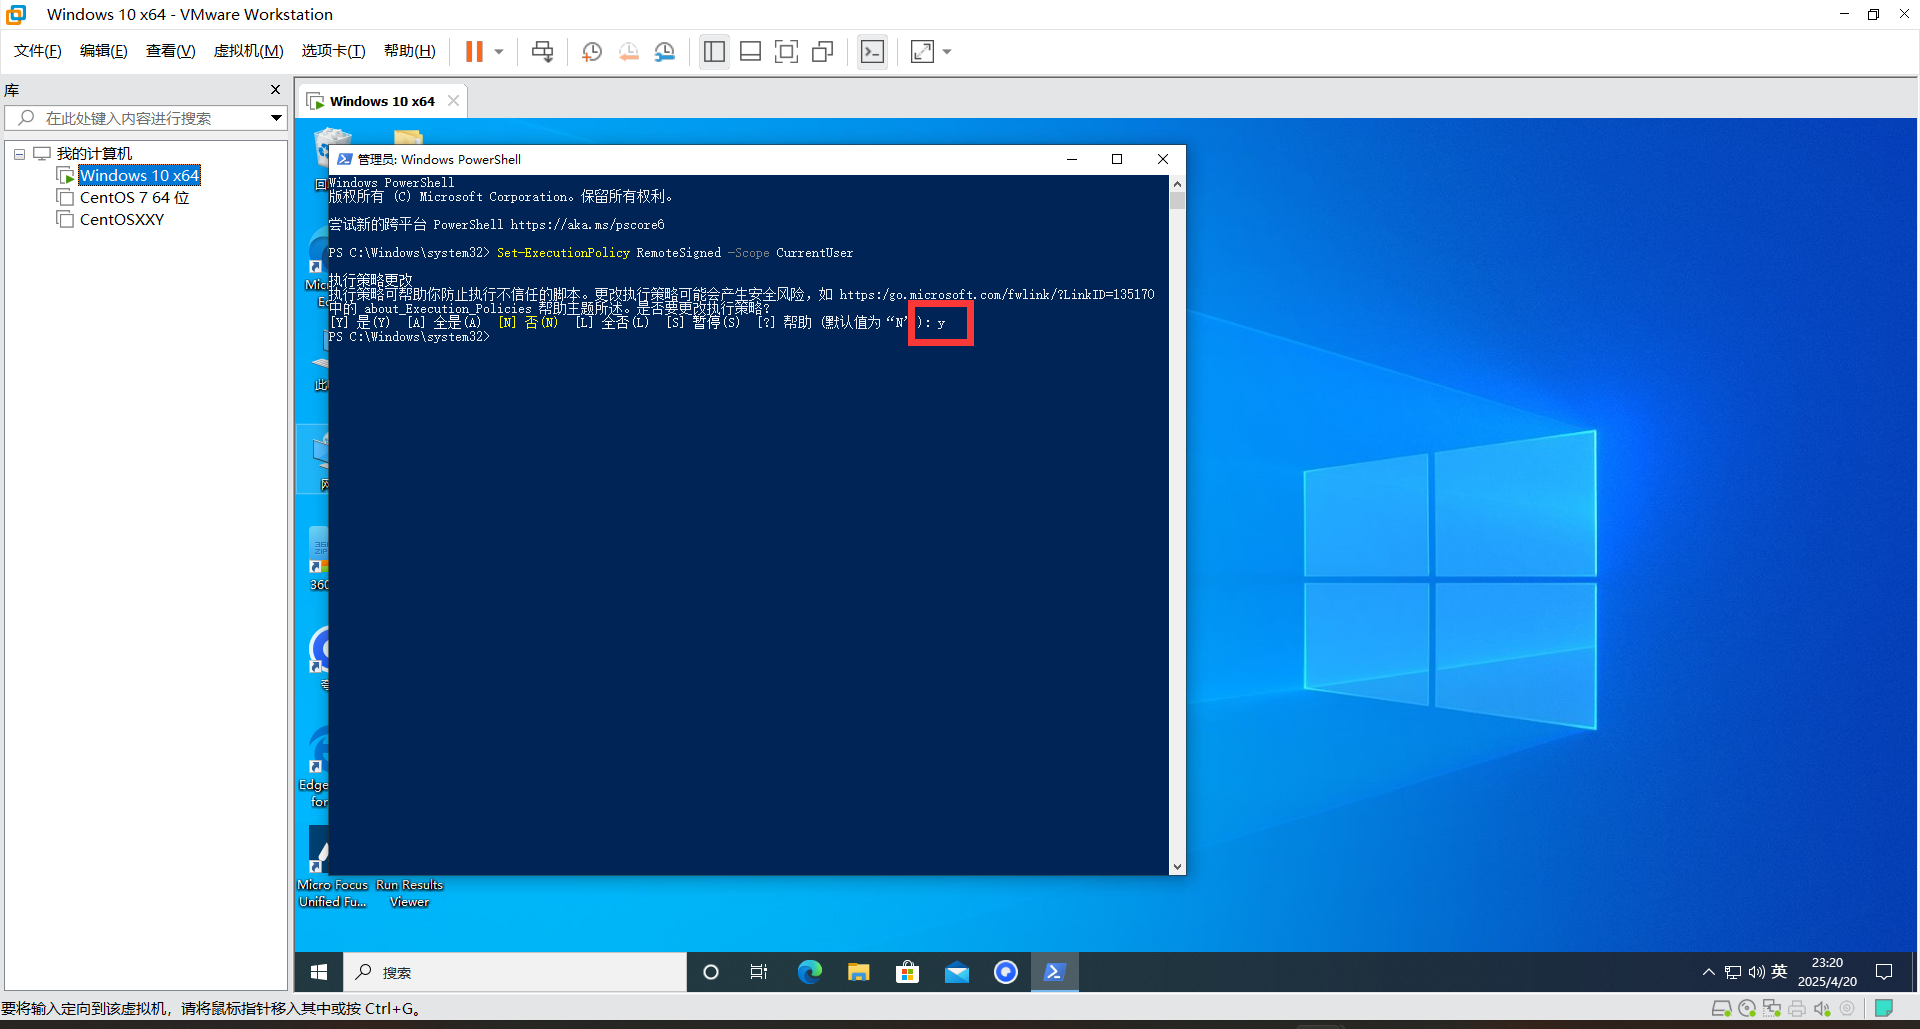Open Task View on guest taskbar
Viewport: 1920px width, 1029px height.
(x=759, y=972)
